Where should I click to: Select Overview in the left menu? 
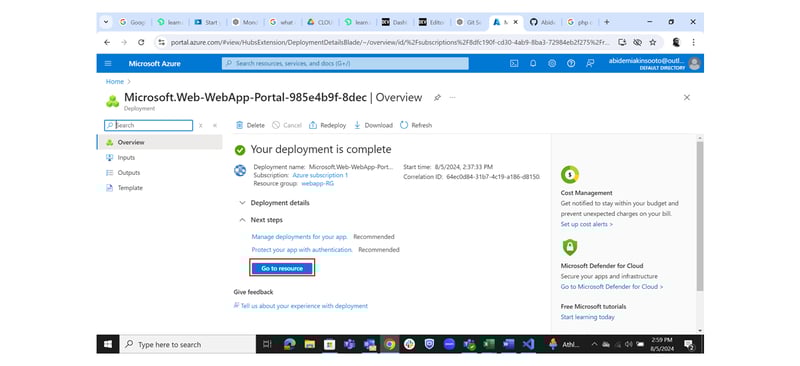tap(160, 142)
